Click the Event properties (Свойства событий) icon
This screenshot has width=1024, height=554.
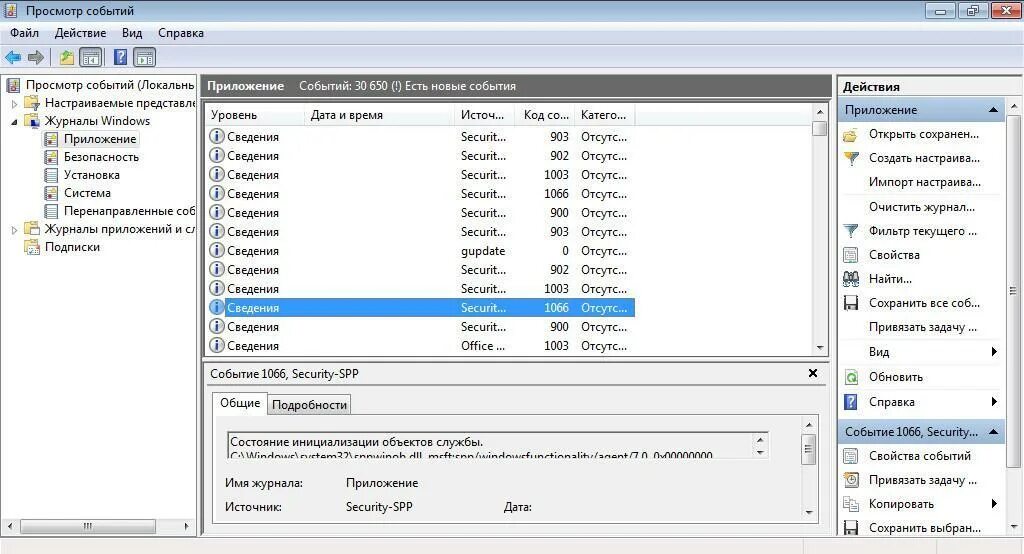[x=850, y=456]
